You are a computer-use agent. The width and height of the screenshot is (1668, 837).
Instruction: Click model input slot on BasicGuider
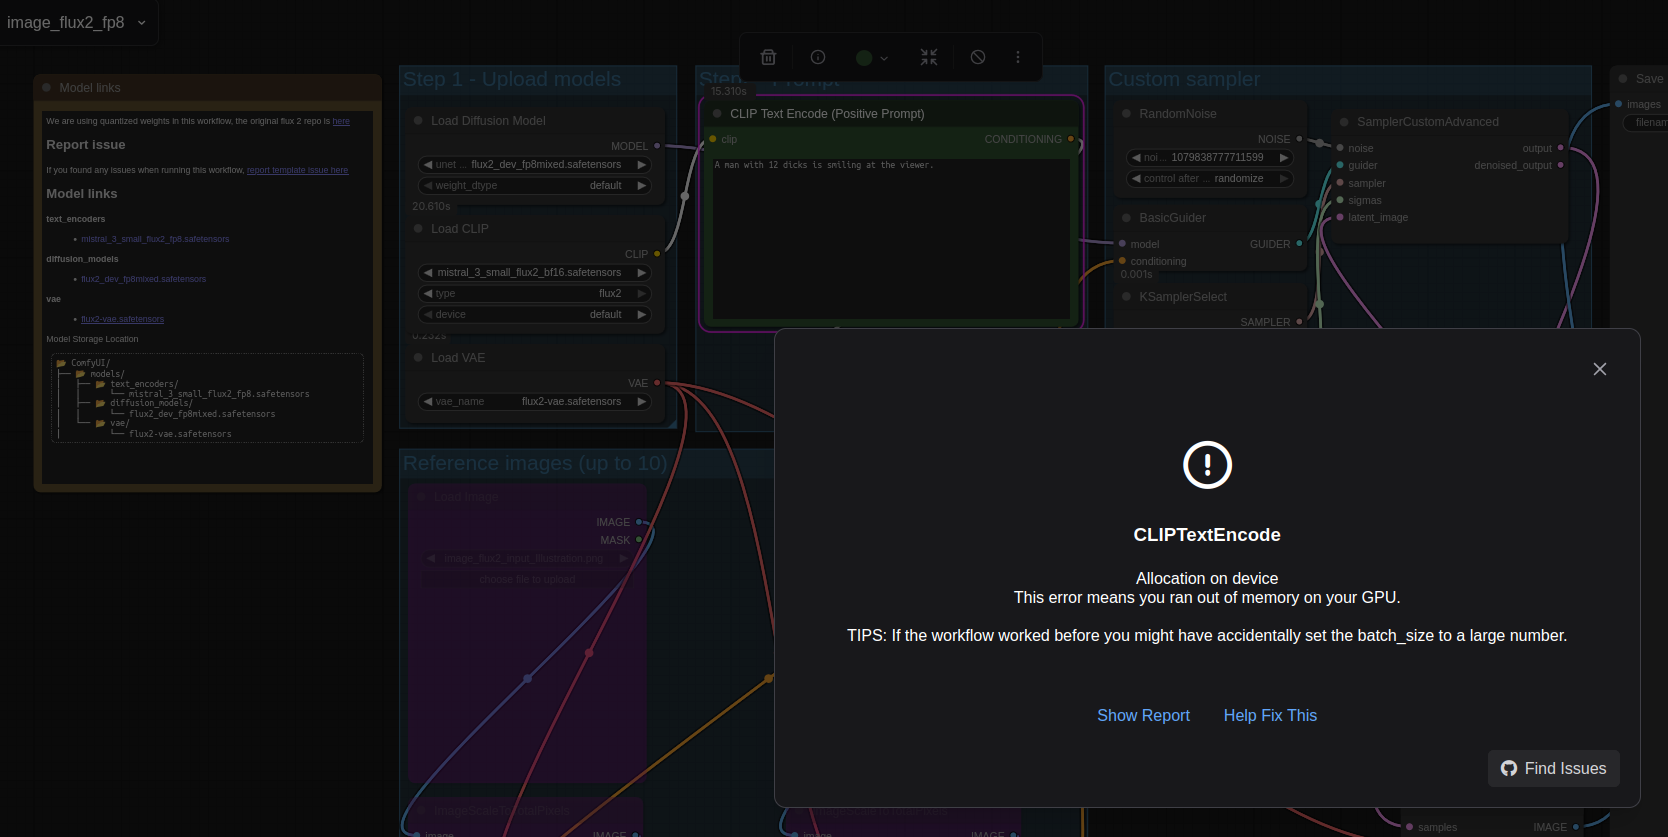point(1122,244)
